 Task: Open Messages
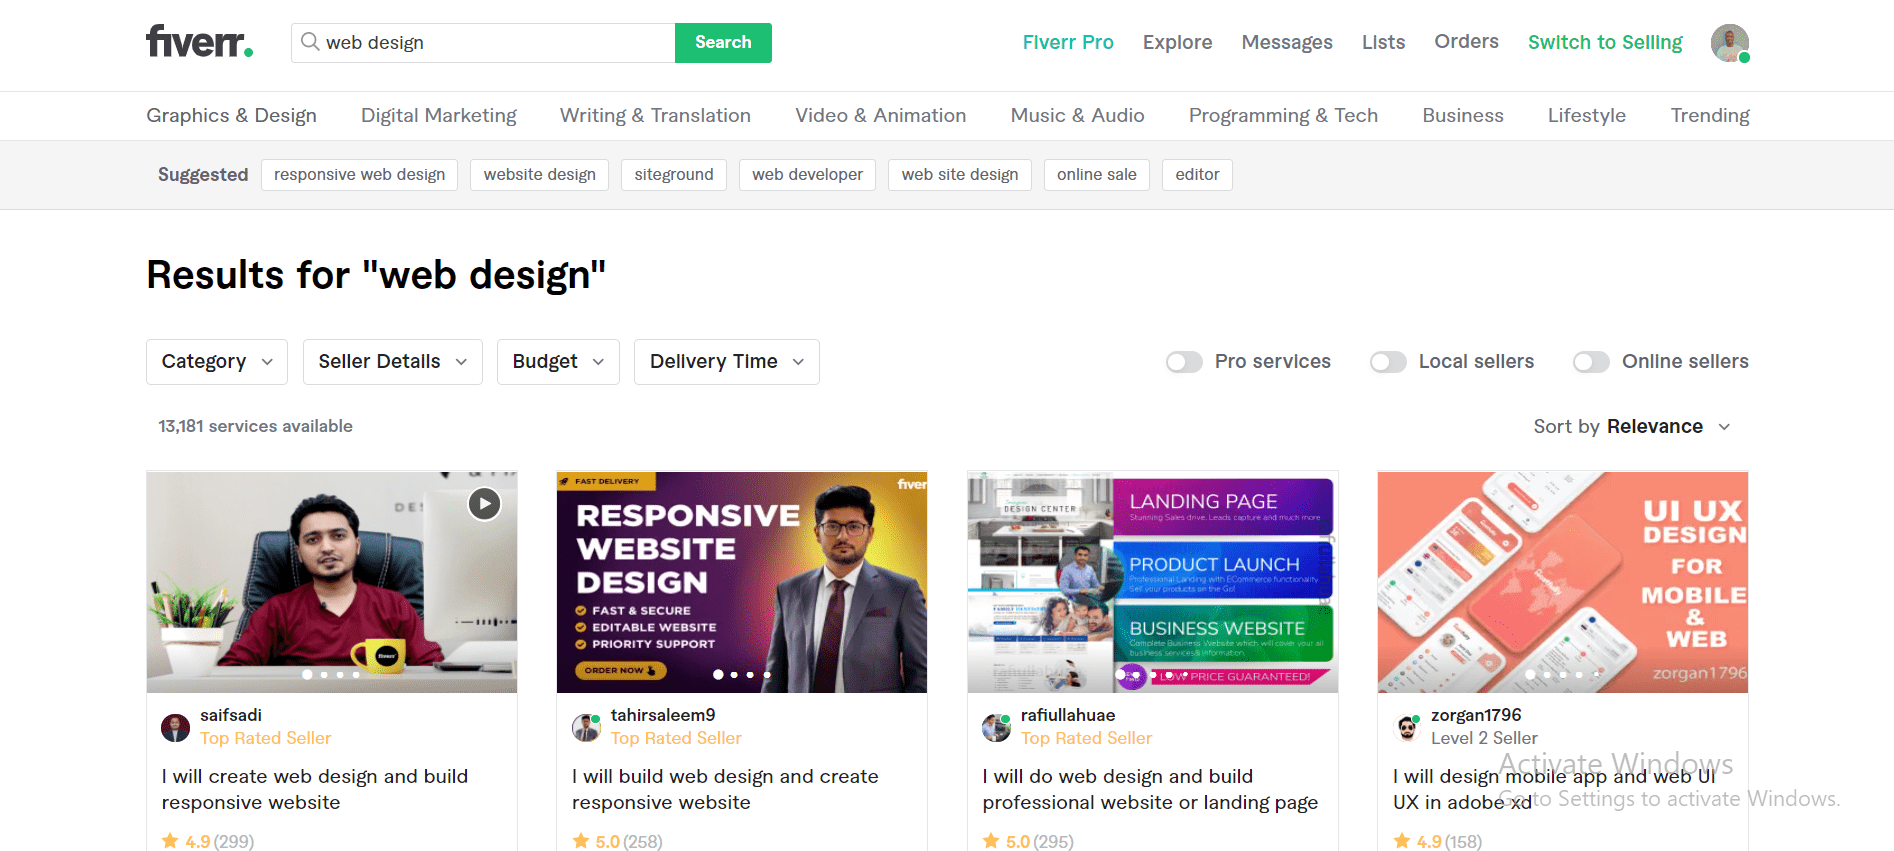click(x=1287, y=43)
